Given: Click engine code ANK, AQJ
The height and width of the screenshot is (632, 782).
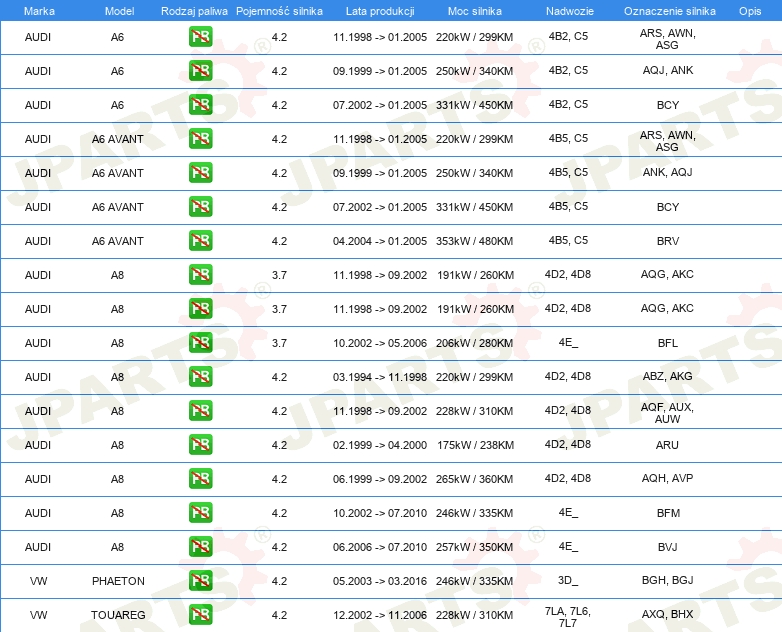Looking at the screenshot, I should click(x=668, y=172).
